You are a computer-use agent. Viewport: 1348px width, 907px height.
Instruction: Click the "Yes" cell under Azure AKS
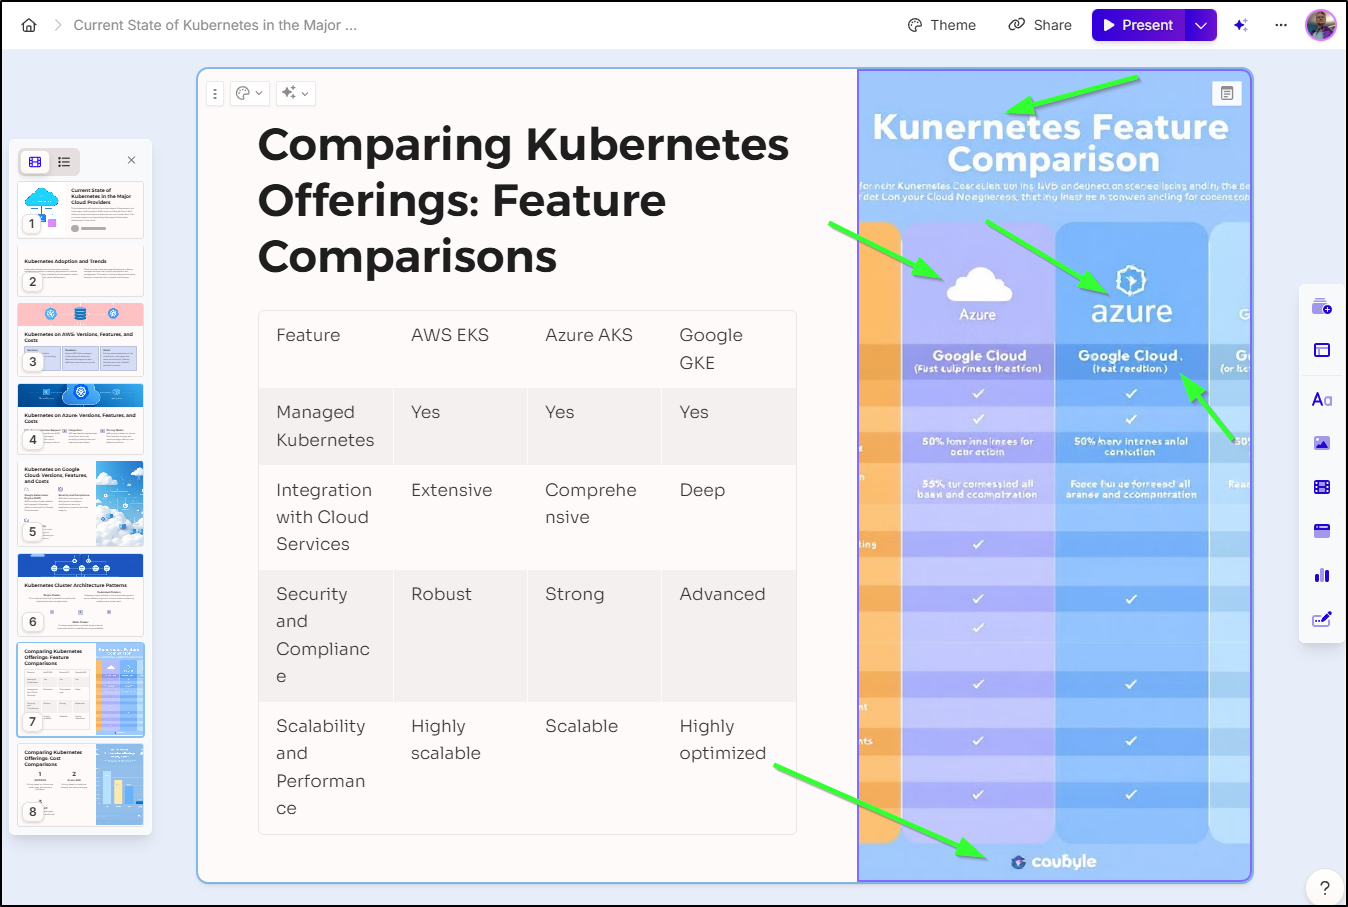[594, 426]
